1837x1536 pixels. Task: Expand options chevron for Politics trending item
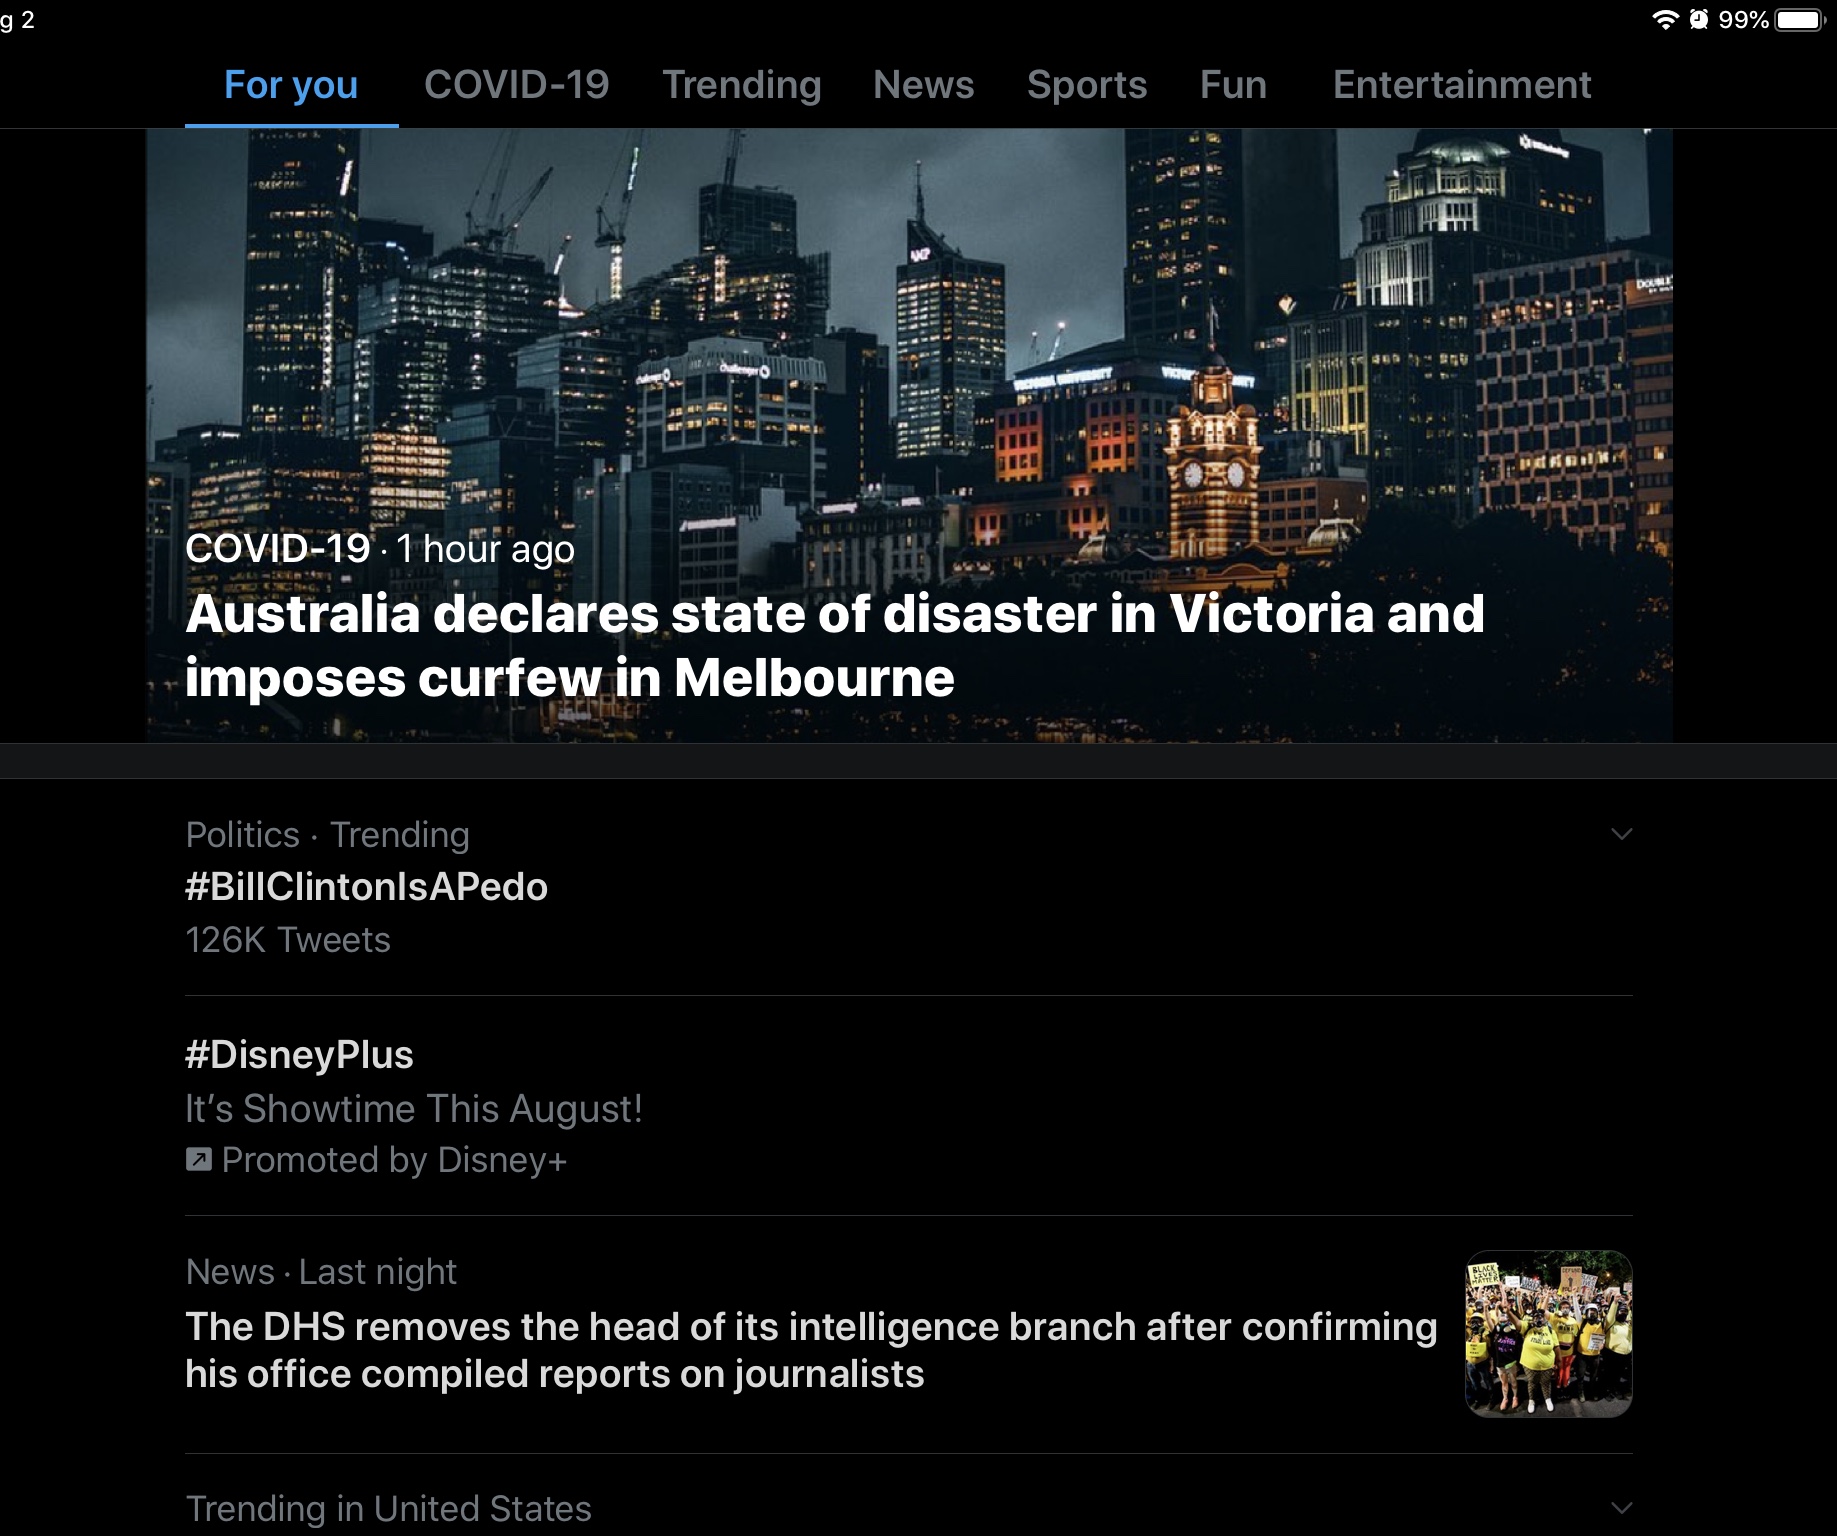click(x=1621, y=834)
